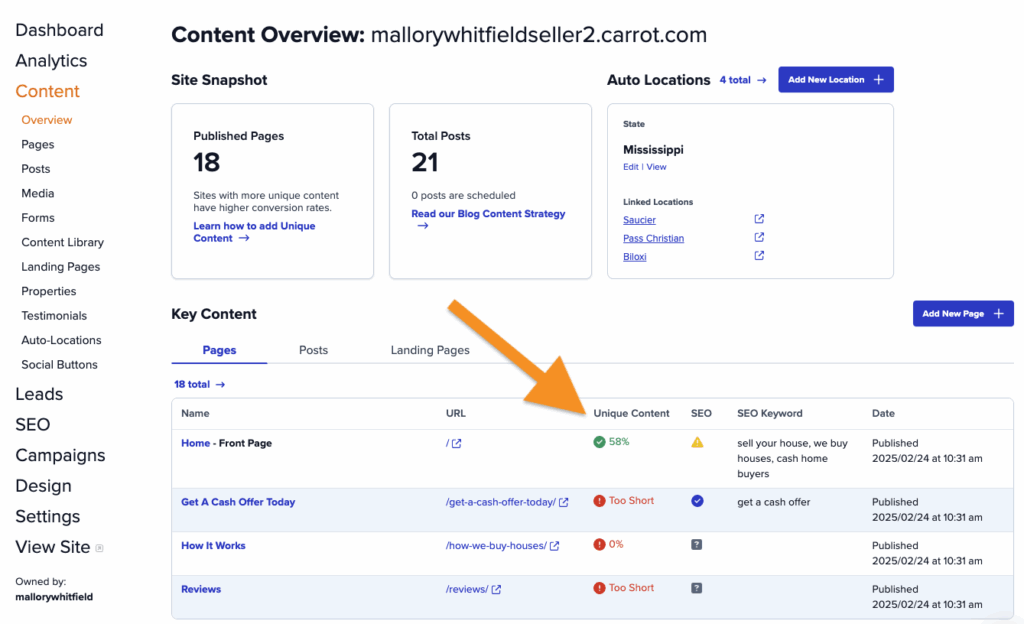Click red alert icon beside 0% unique content

(599, 544)
